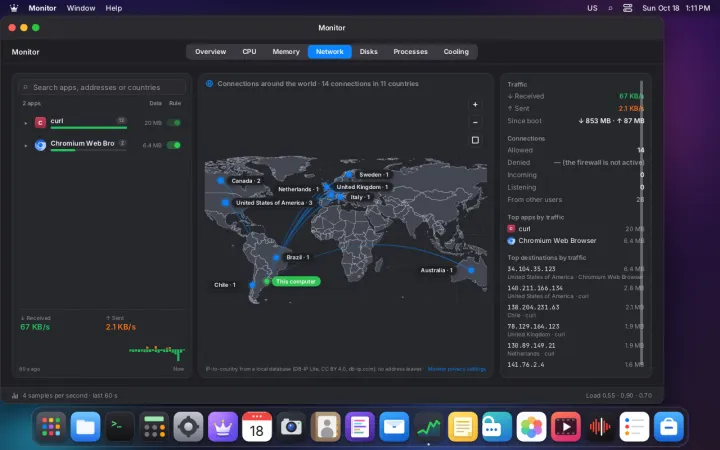The height and width of the screenshot is (450, 720).
Task: Toggle the rule switch for Chromium Web Browser
Action: click(174, 145)
